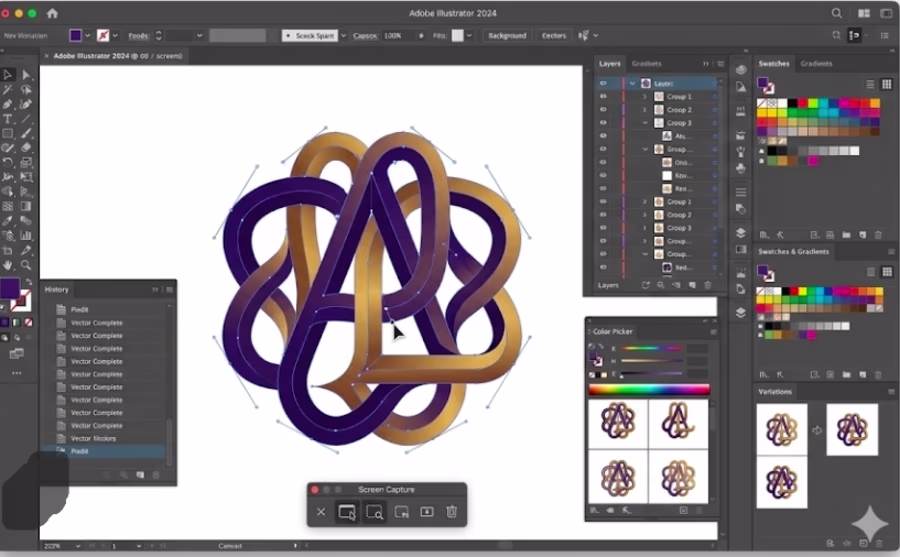Click the rainbow color spectrum bar
Viewport: 900px width, 557px height.
pos(649,390)
